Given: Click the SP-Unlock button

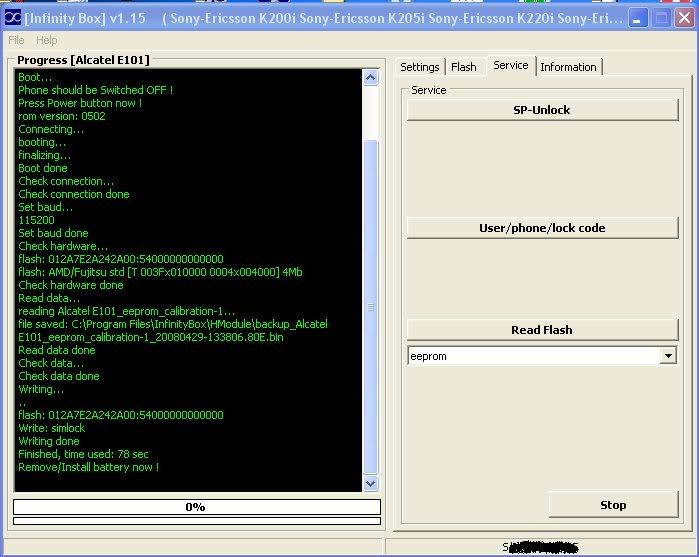Looking at the screenshot, I should pos(542,110).
